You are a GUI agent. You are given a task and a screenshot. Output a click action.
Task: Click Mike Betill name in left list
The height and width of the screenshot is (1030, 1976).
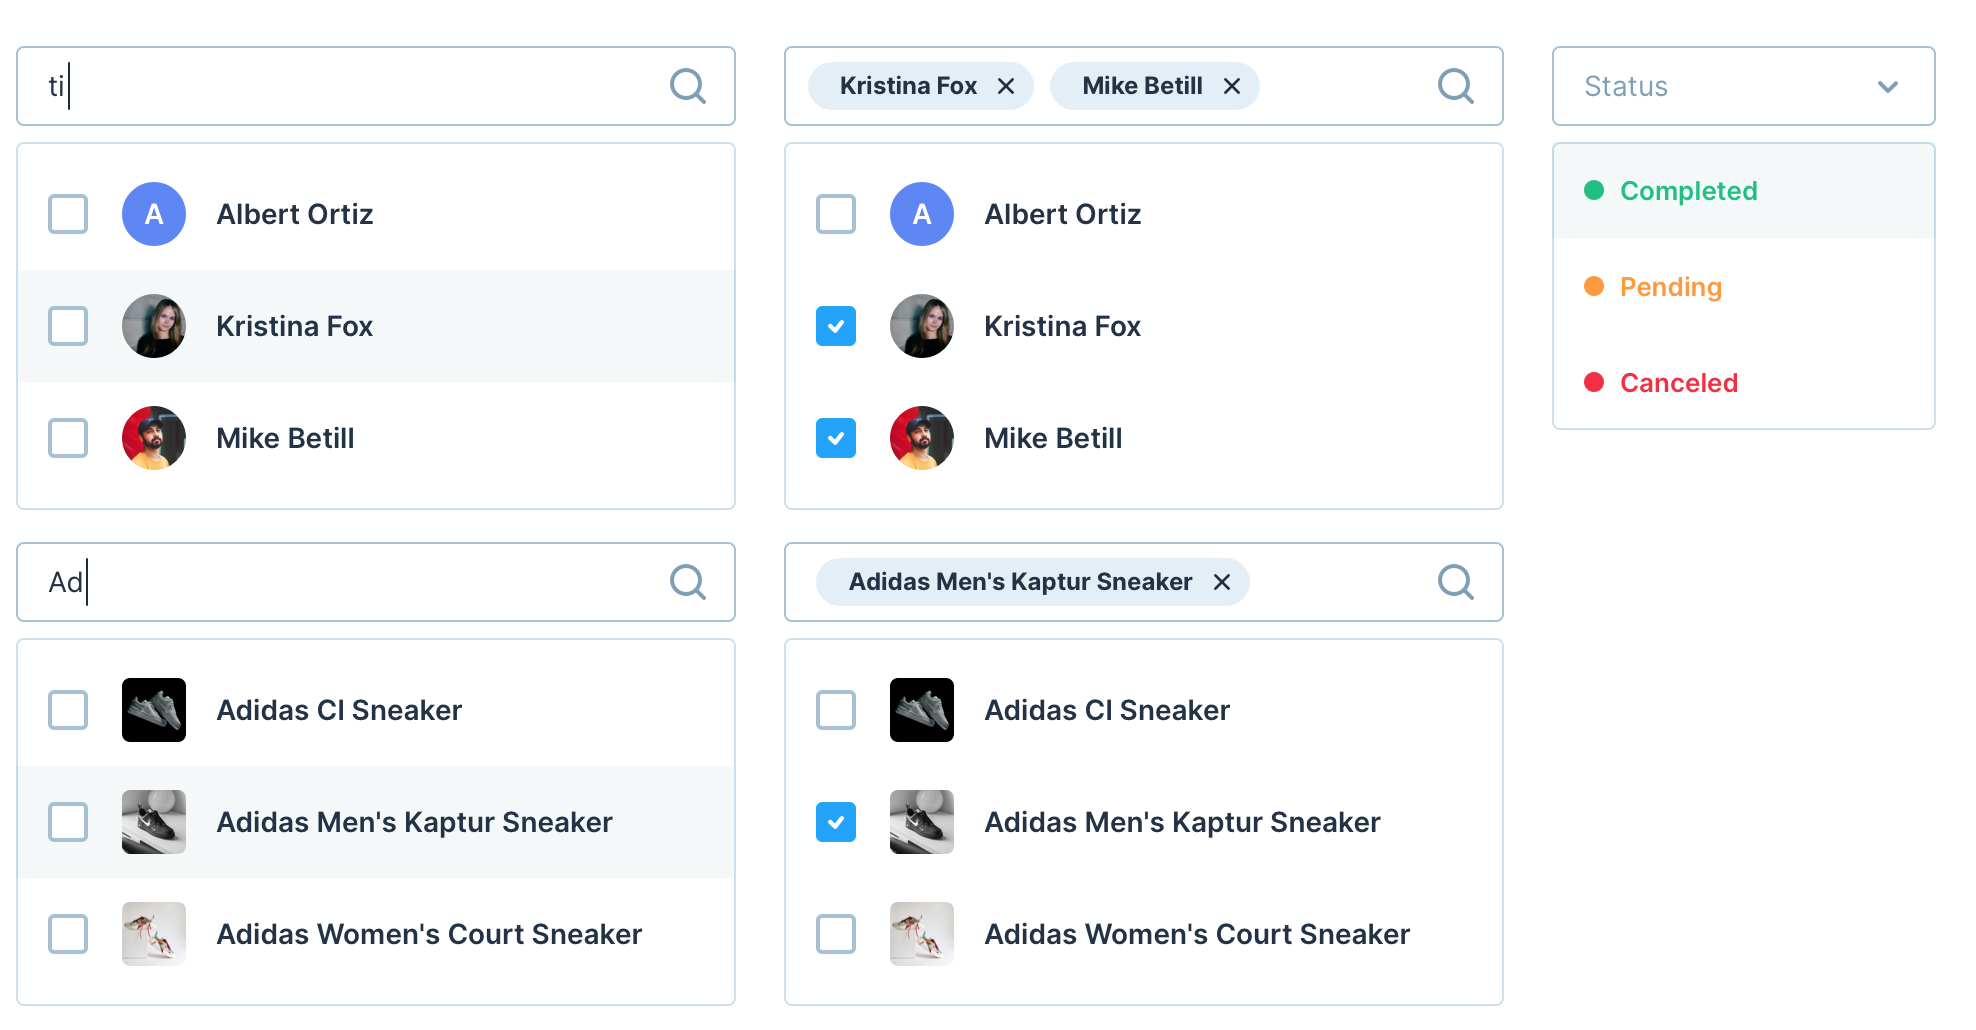(286, 438)
